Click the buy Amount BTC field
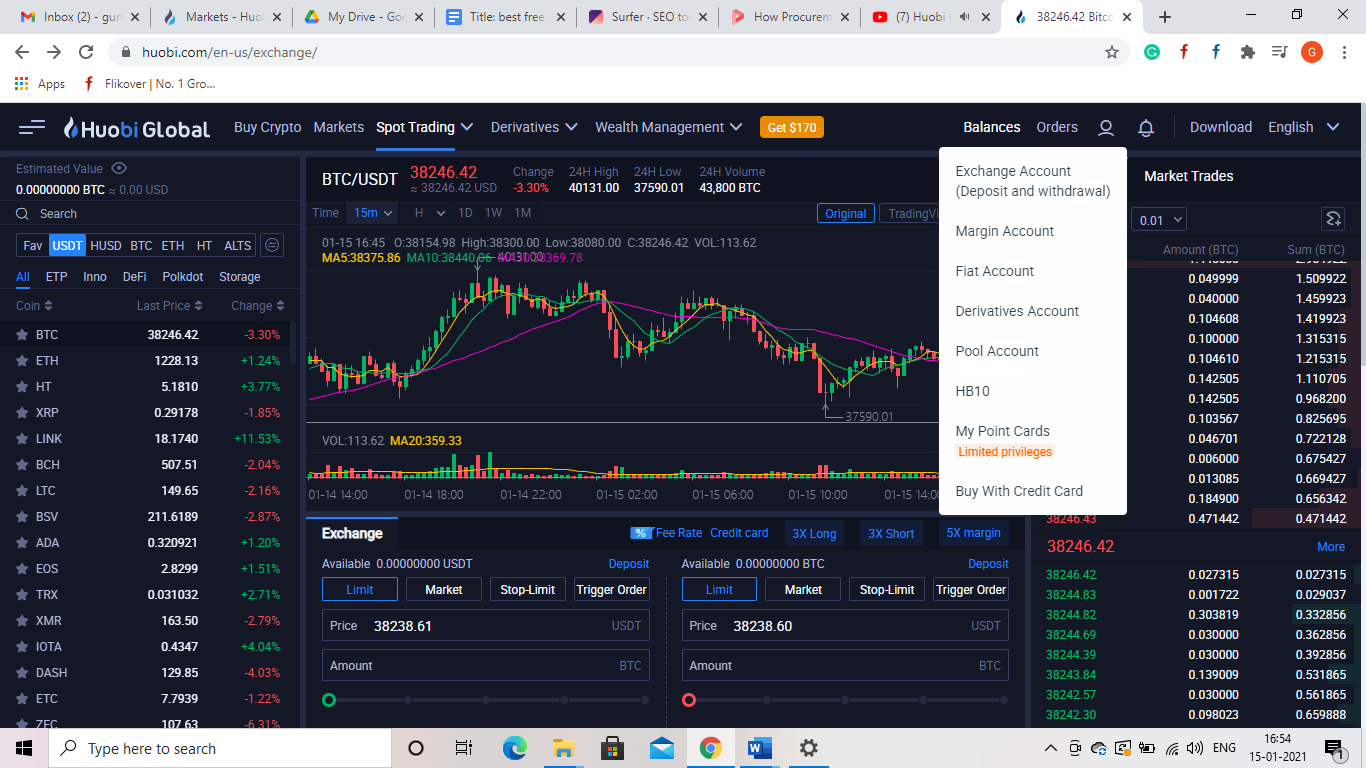Image resolution: width=1366 pixels, height=768 pixels. (x=486, y=666)
